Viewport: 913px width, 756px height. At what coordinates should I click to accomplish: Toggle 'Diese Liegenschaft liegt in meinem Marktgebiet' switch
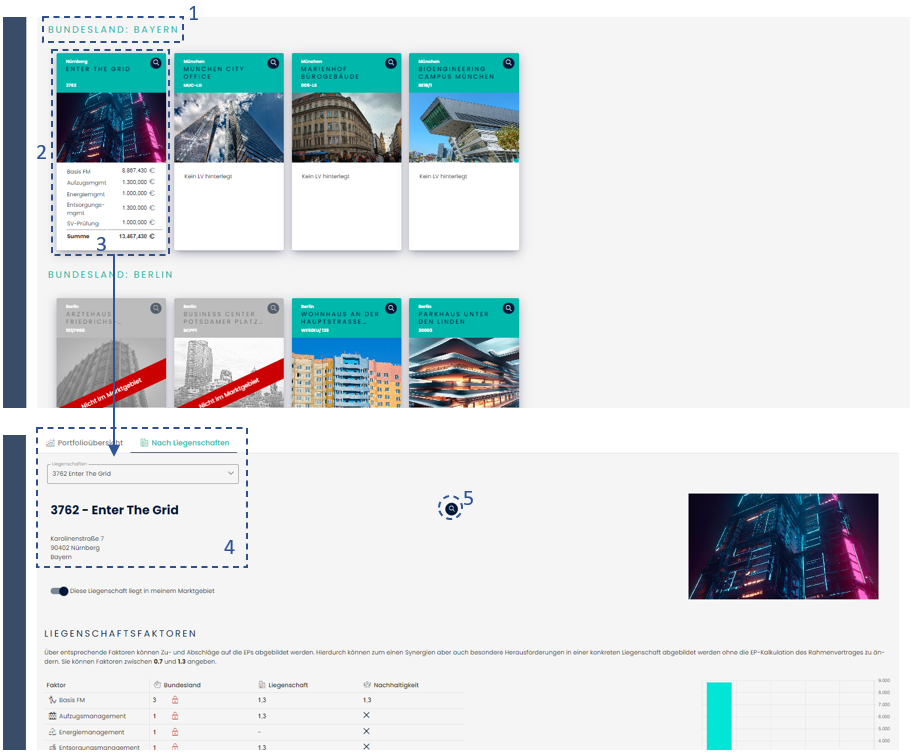point(59,591)
